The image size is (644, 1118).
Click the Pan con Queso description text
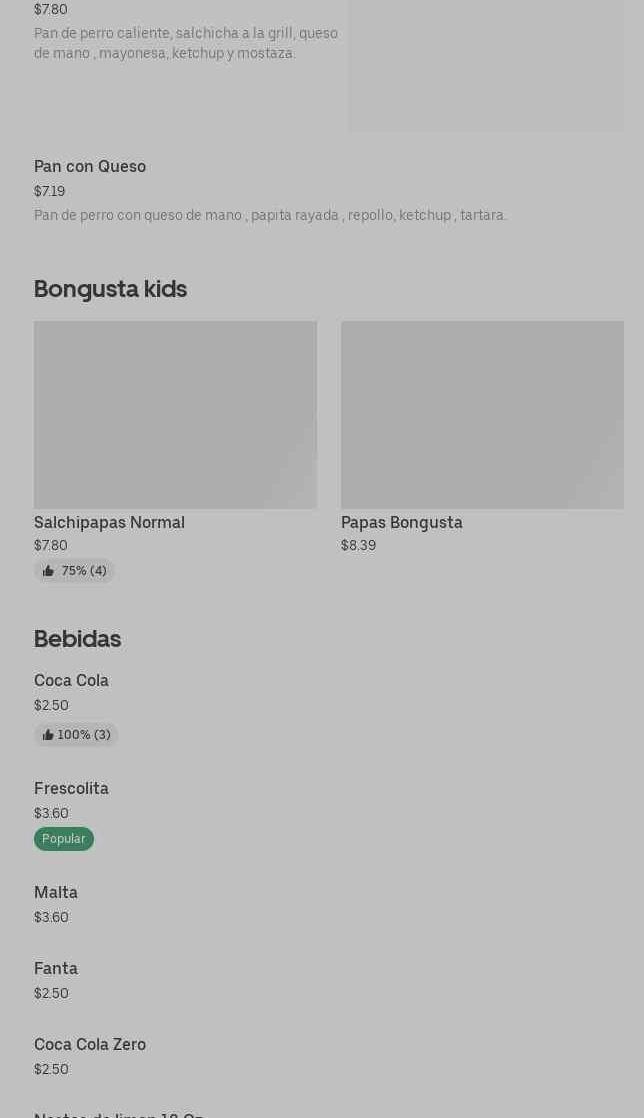[270, 215]
